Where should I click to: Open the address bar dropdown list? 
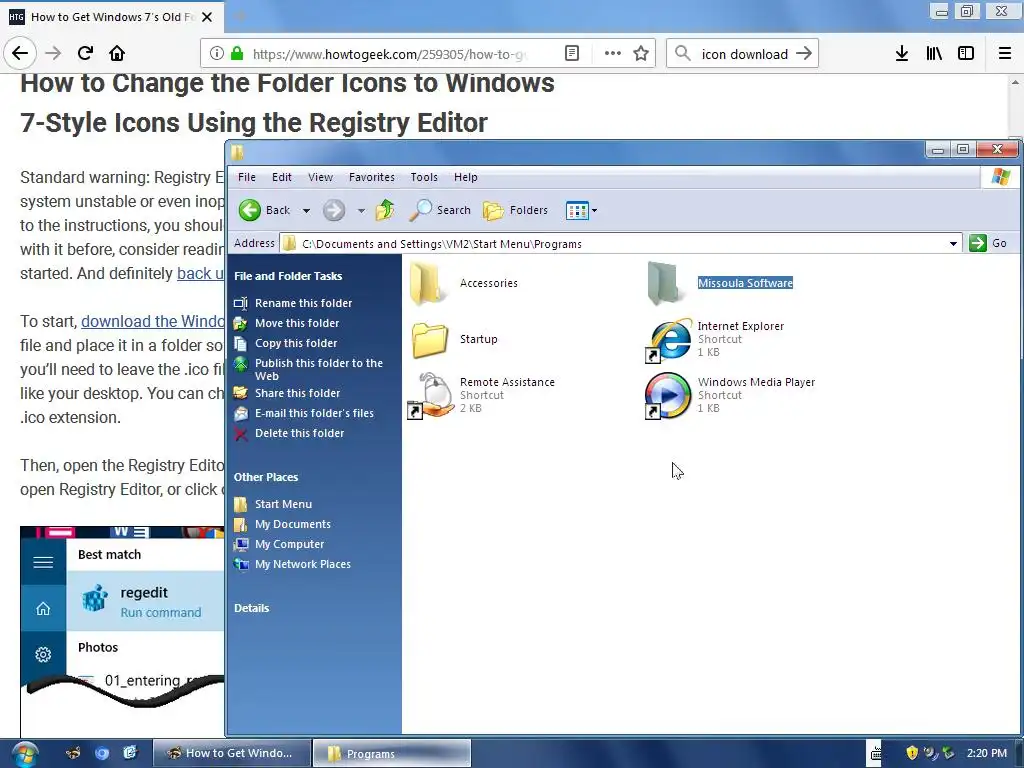coord(953,244)
